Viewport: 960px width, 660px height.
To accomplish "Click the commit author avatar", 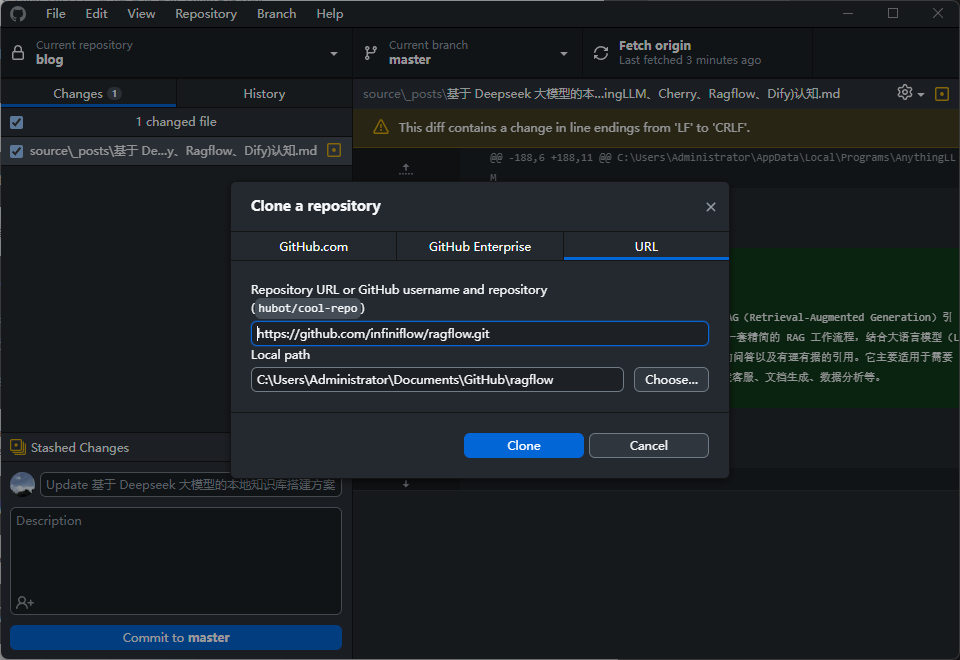I will point(23,484).
